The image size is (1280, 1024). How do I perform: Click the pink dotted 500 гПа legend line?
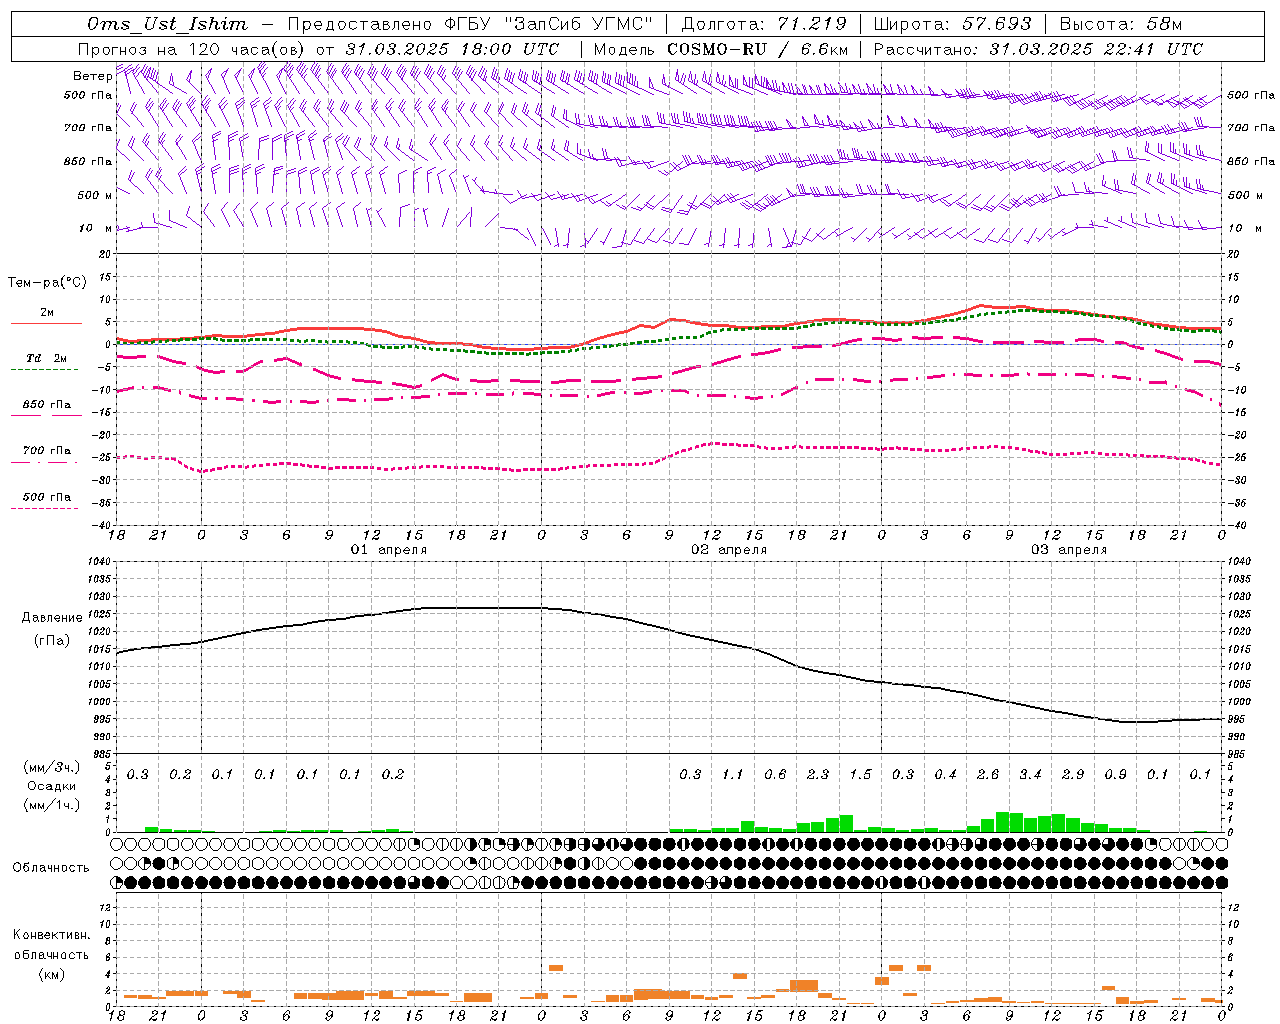coord(45,508)
